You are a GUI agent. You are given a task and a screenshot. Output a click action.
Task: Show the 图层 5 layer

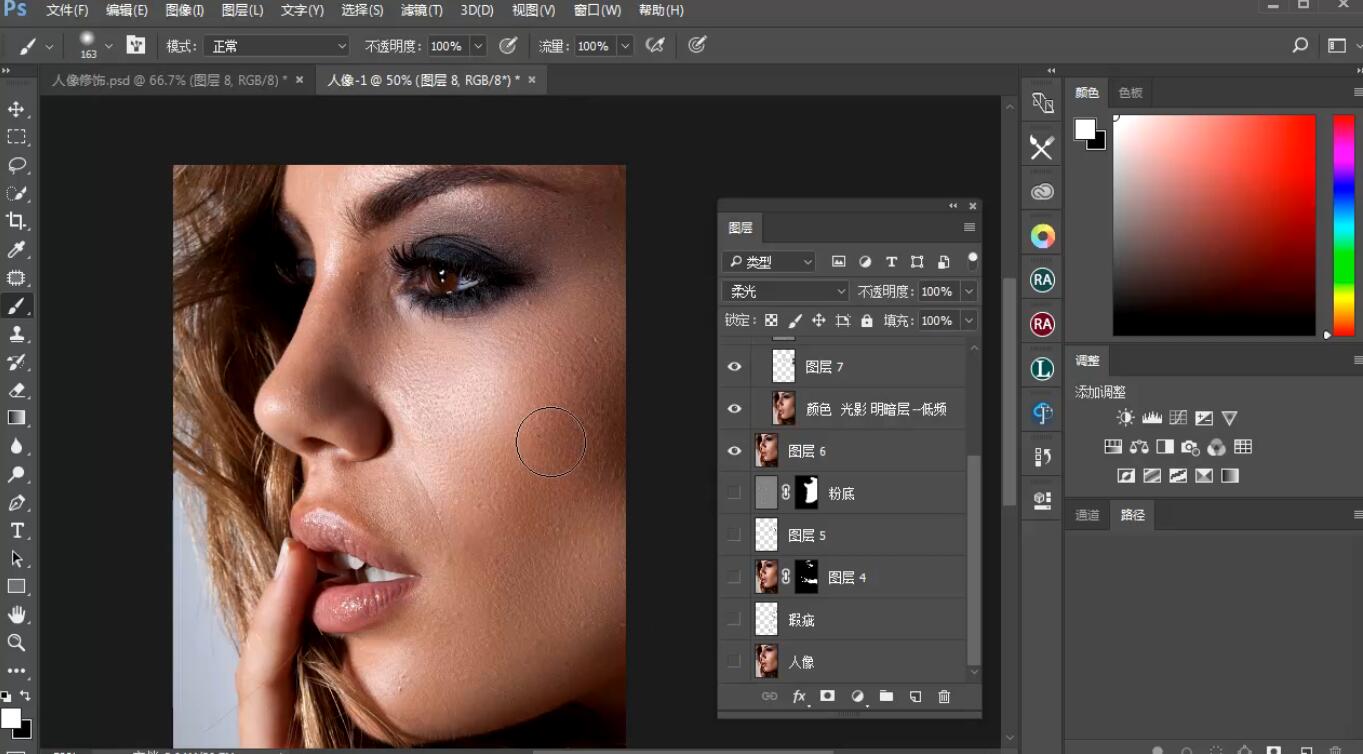pos(734,535)
